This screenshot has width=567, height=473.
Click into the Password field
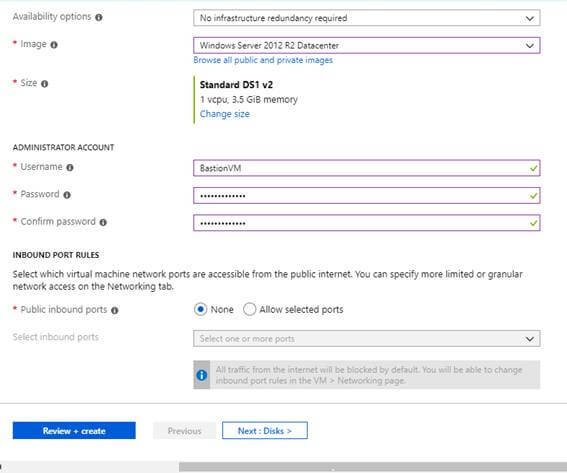click(x=367, y=196)
